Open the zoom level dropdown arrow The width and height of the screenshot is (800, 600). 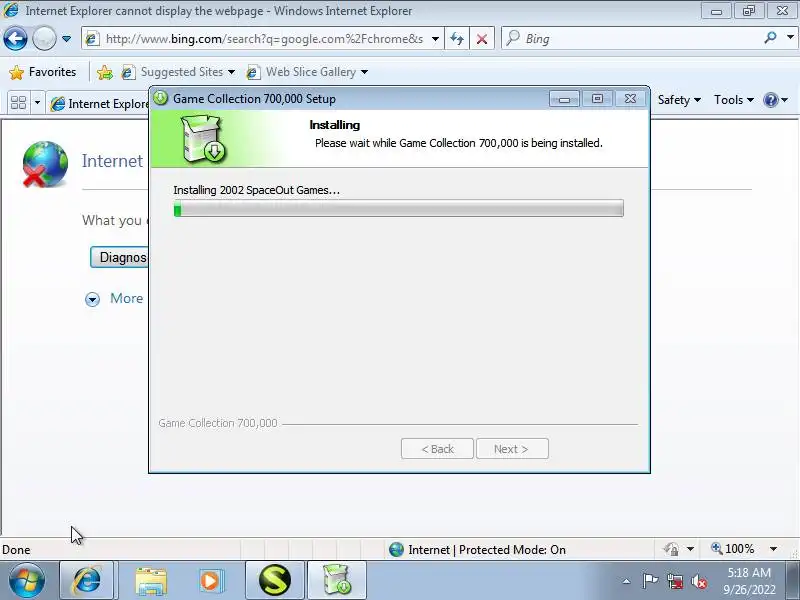pos(773,549)
